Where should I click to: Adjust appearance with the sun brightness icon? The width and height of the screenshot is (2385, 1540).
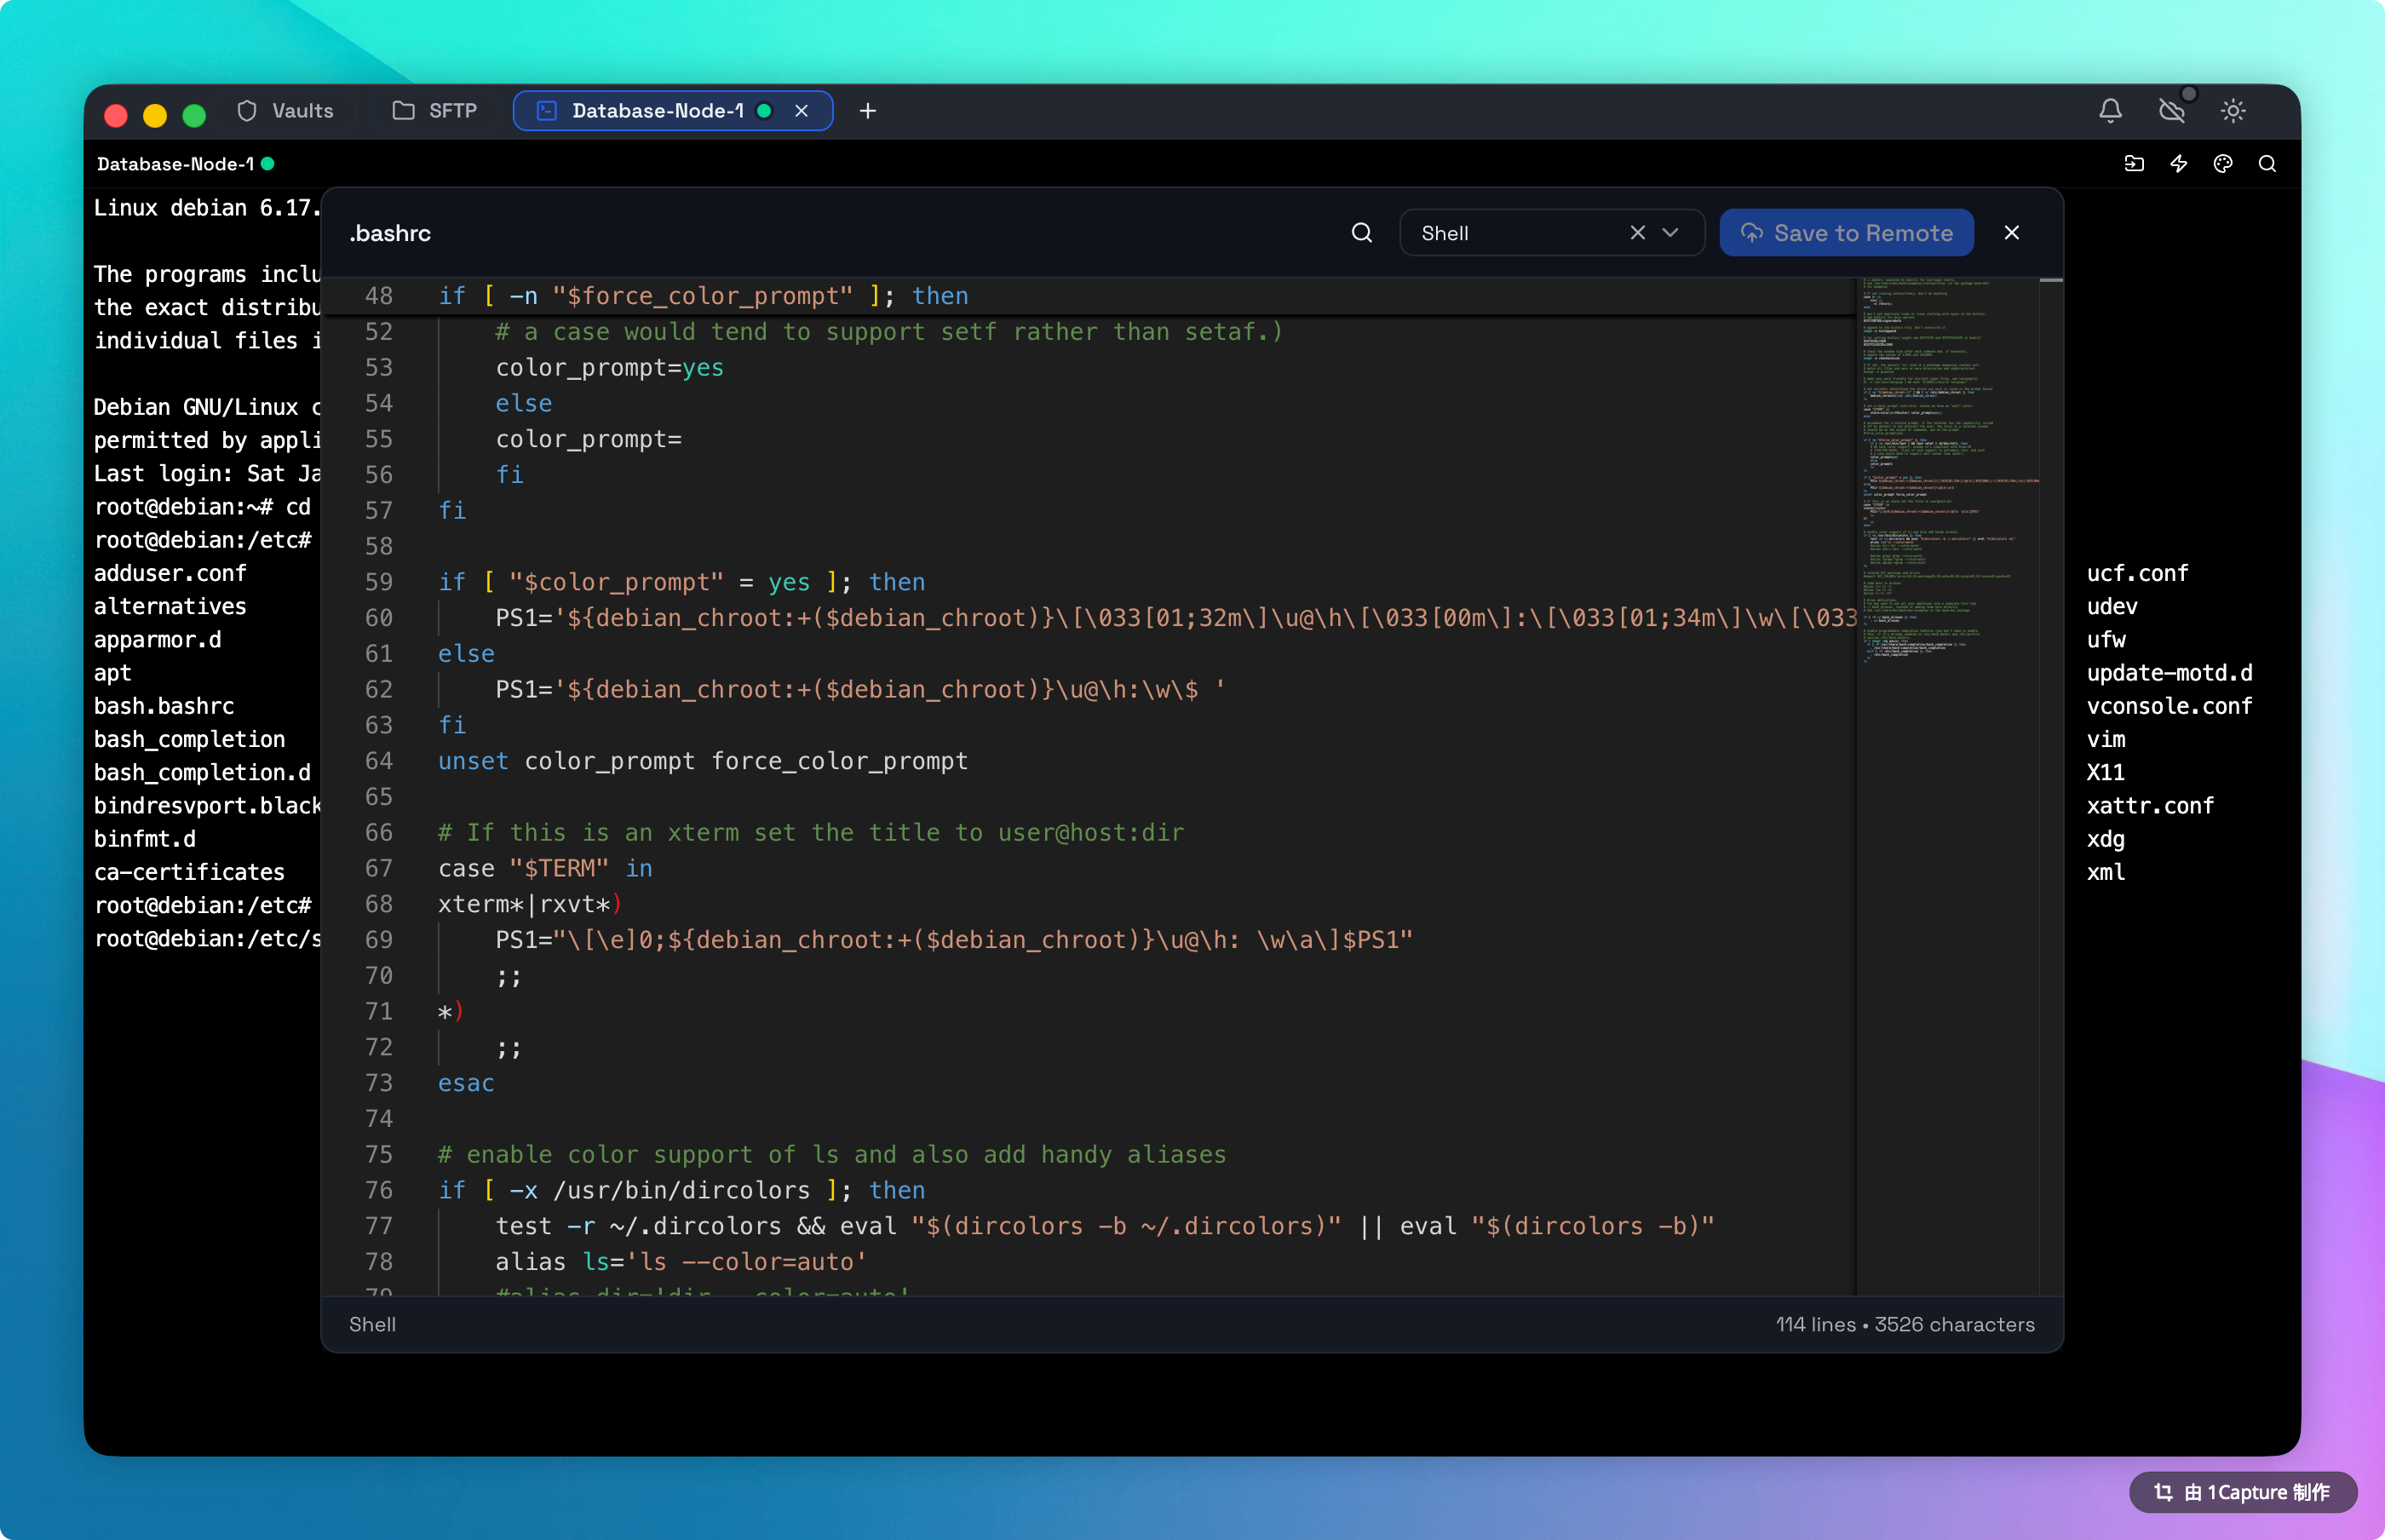click(2234, 111)
